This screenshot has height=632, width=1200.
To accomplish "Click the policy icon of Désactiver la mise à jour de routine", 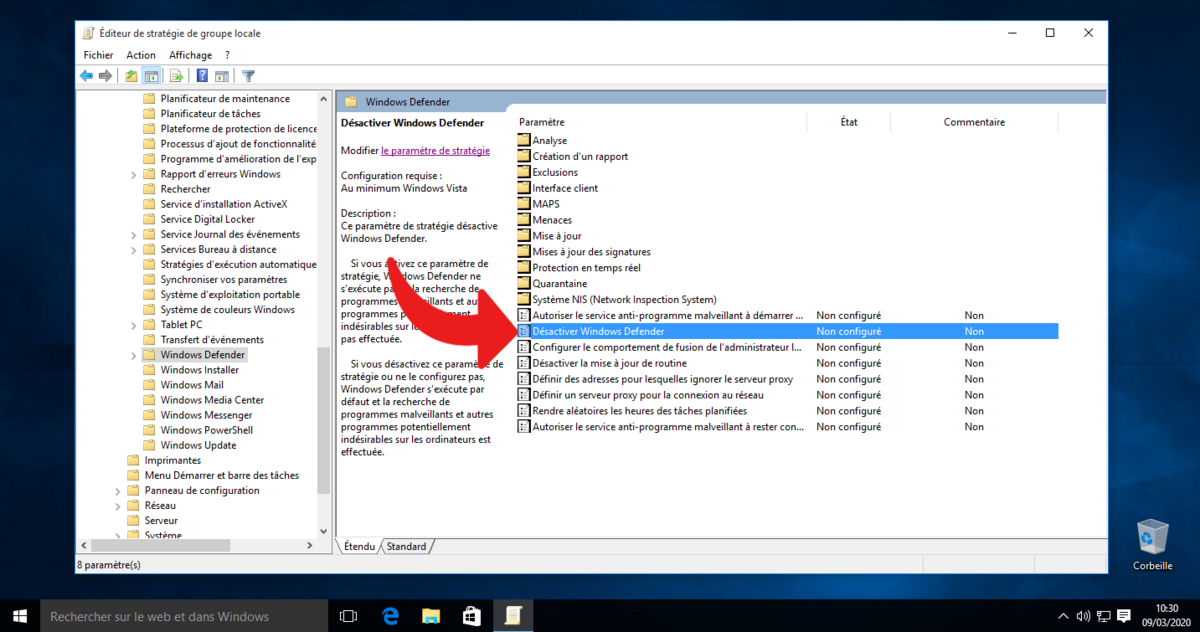I will point(524,363).
